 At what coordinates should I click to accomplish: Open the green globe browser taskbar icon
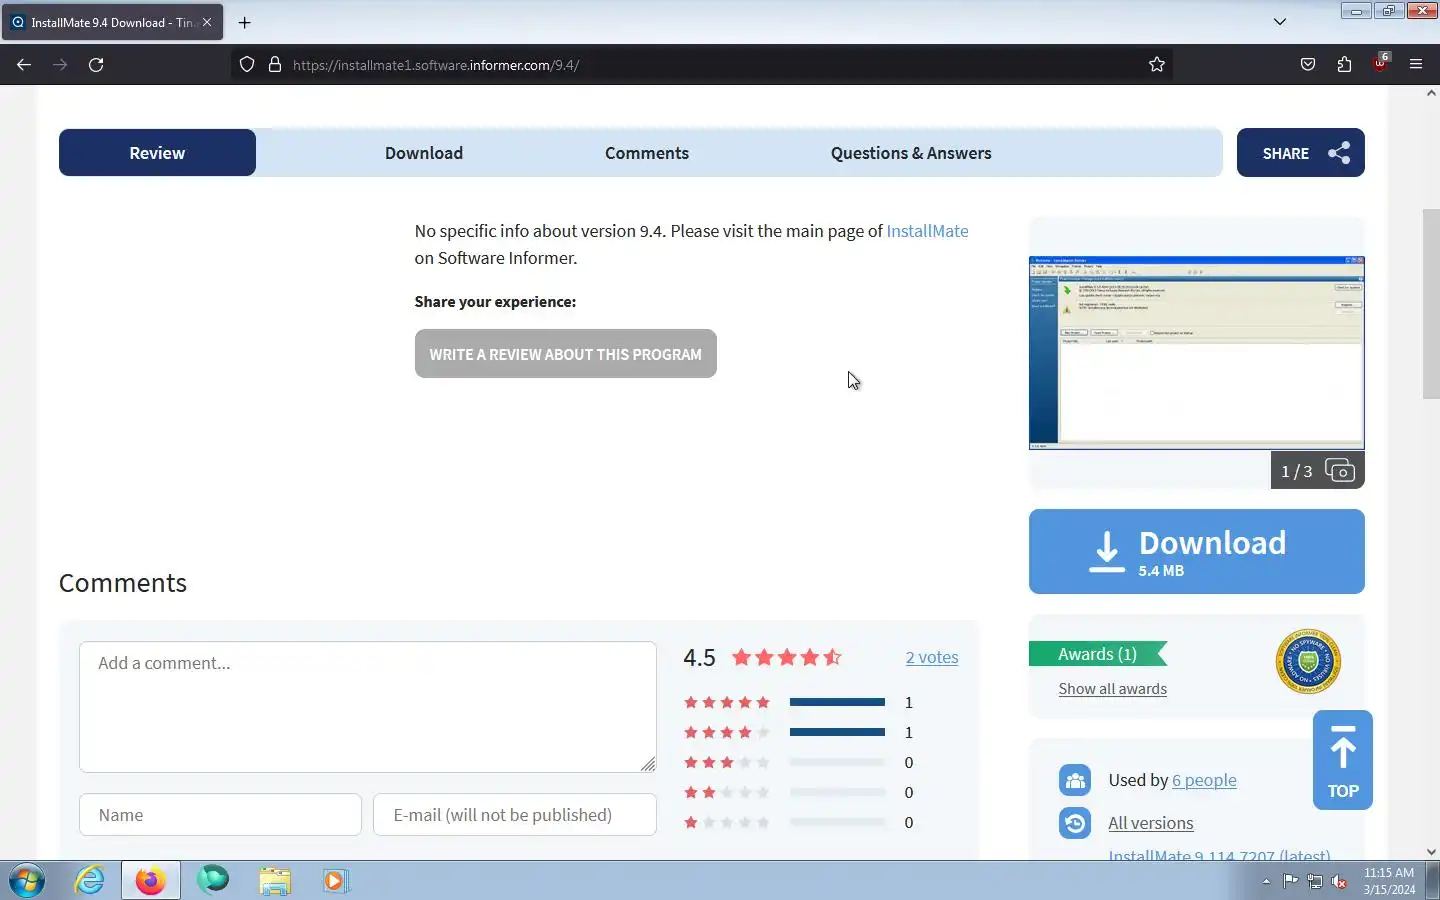coord(212,880)
